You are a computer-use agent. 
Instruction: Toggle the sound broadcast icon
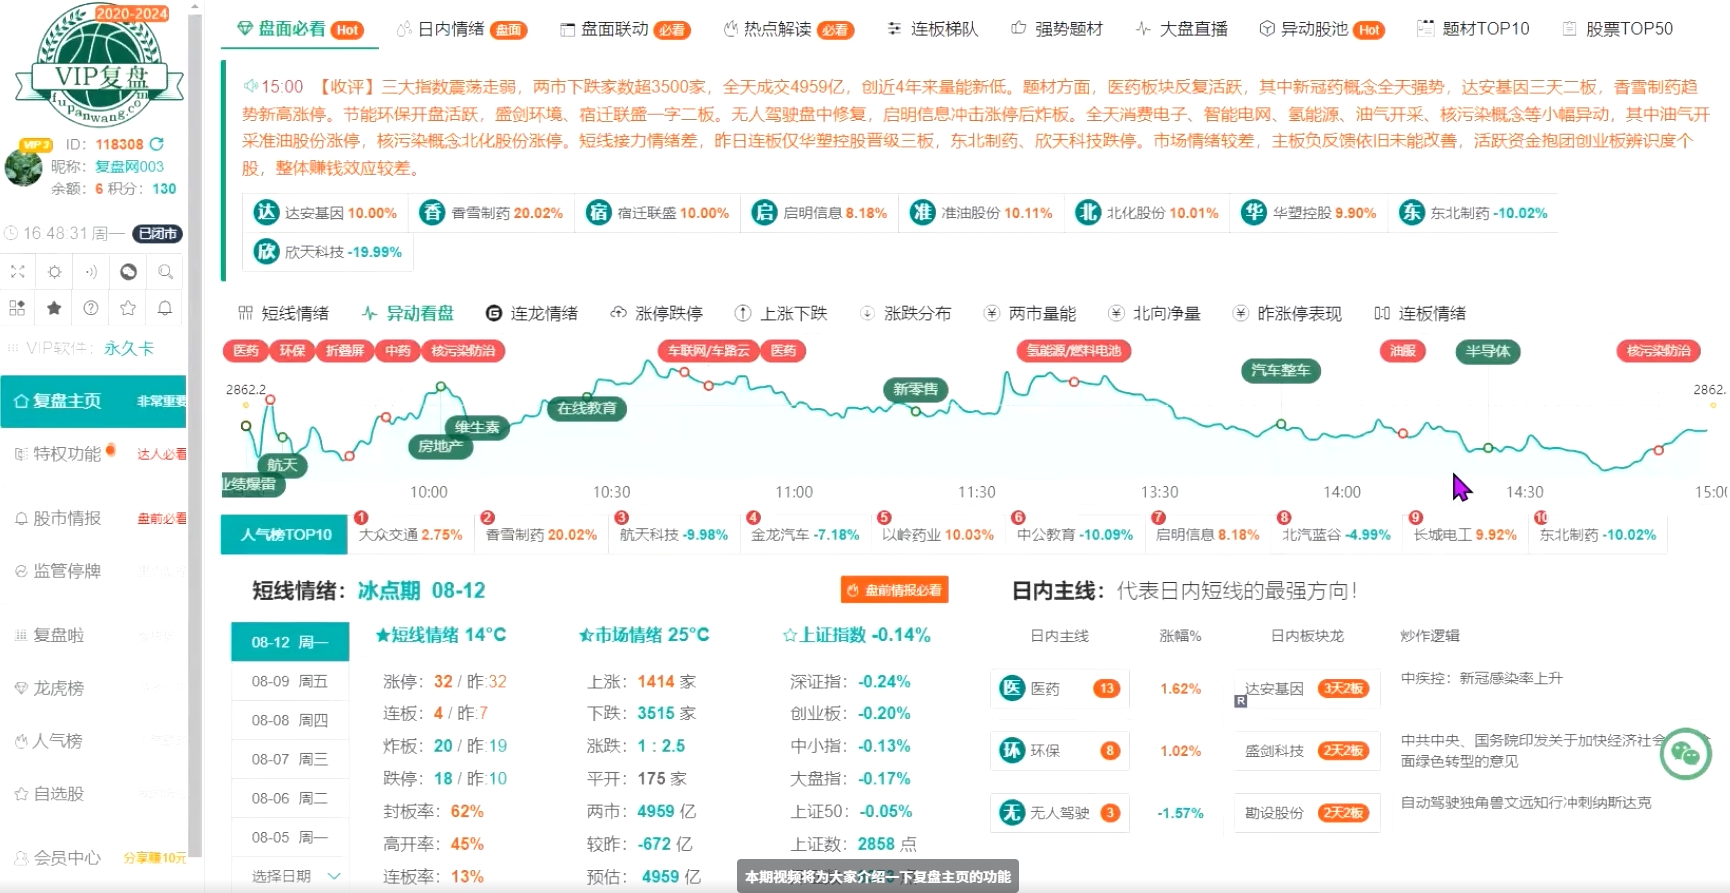pyautogui.click(x=91, y=271)
